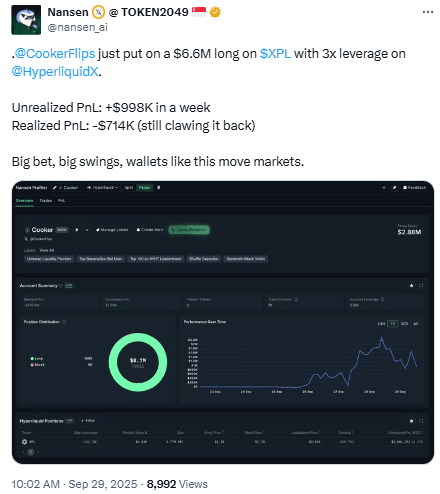Open the @HyperliquidX mention link

click(55, 72)
